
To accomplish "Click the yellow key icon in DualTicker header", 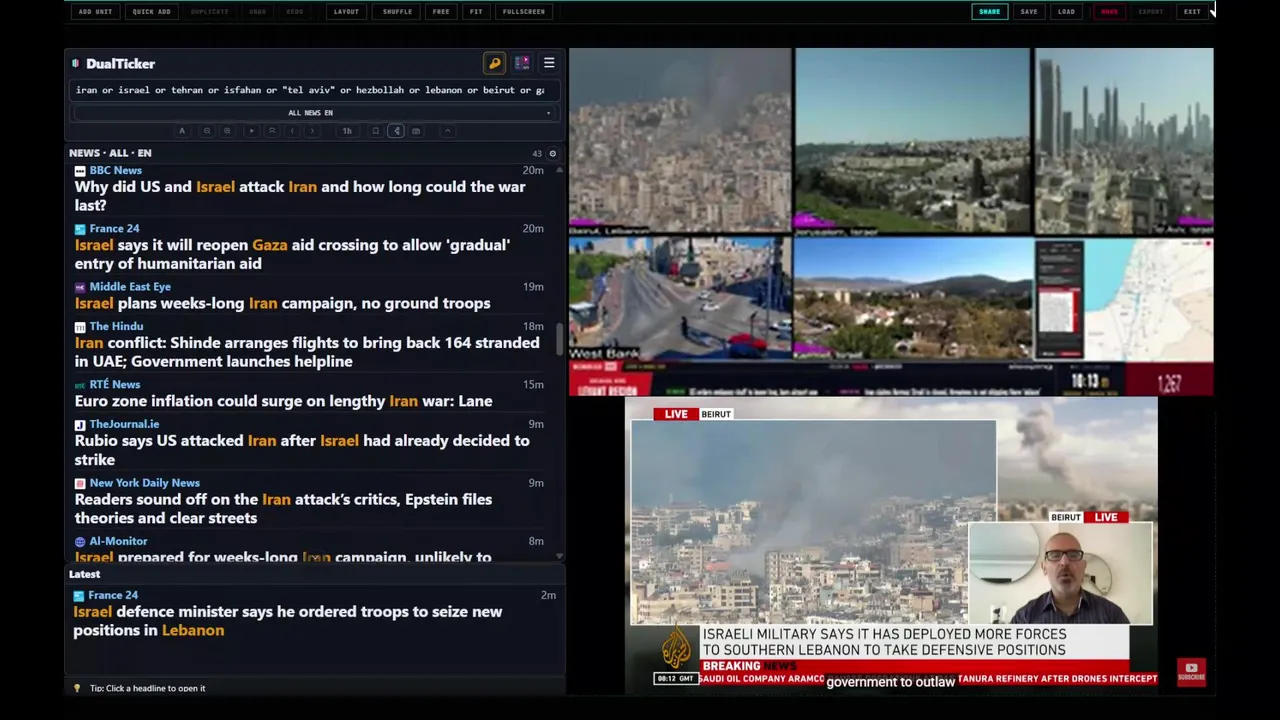I will (x=495, y=63).
